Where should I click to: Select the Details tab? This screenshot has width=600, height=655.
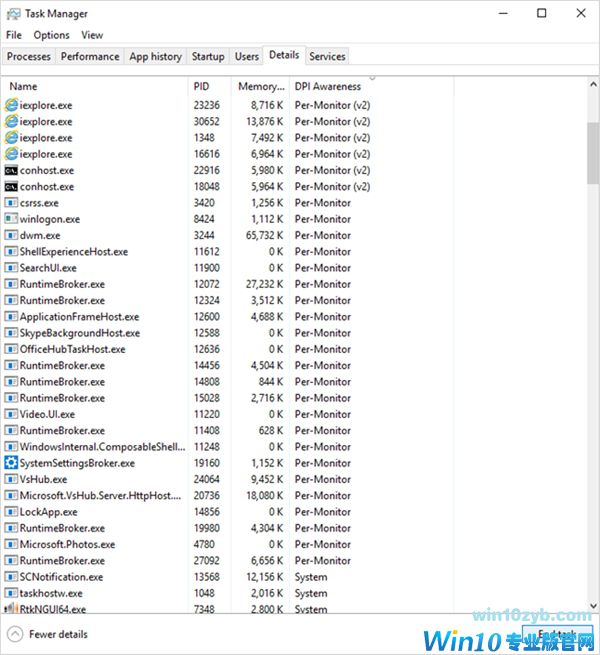pyautogui.click(x=284, y=55)
